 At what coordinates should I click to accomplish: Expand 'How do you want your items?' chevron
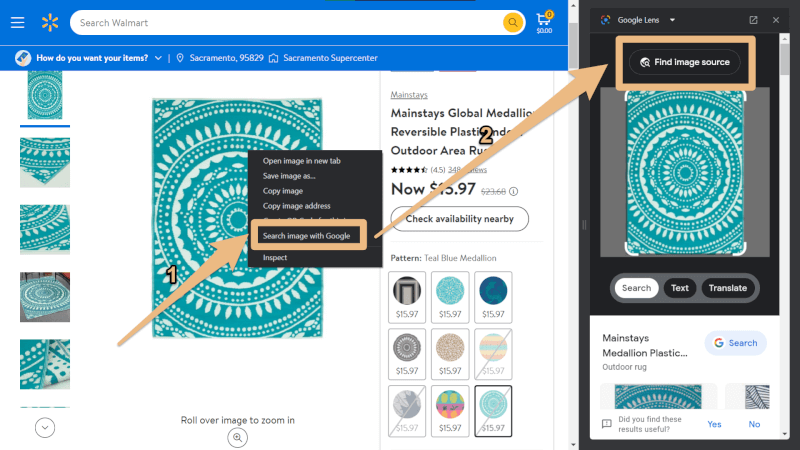click(158, 58)
